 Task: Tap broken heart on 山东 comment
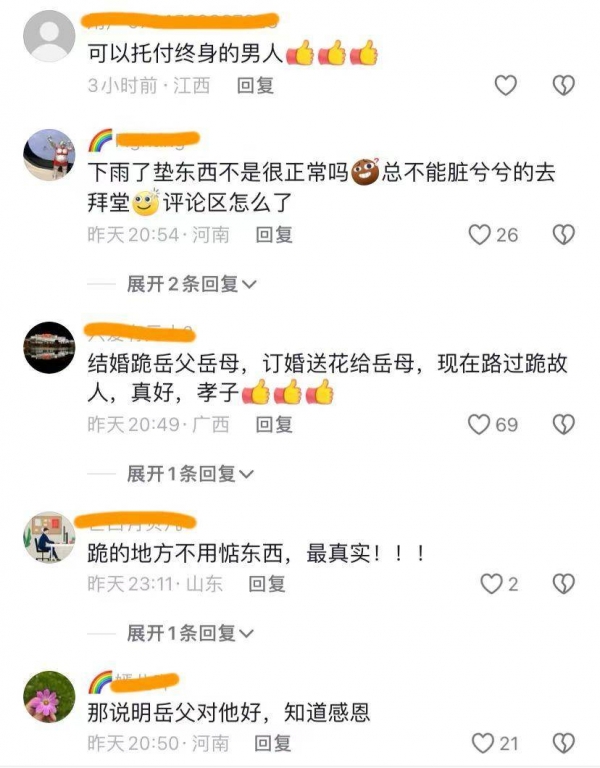tap(563, 584)
